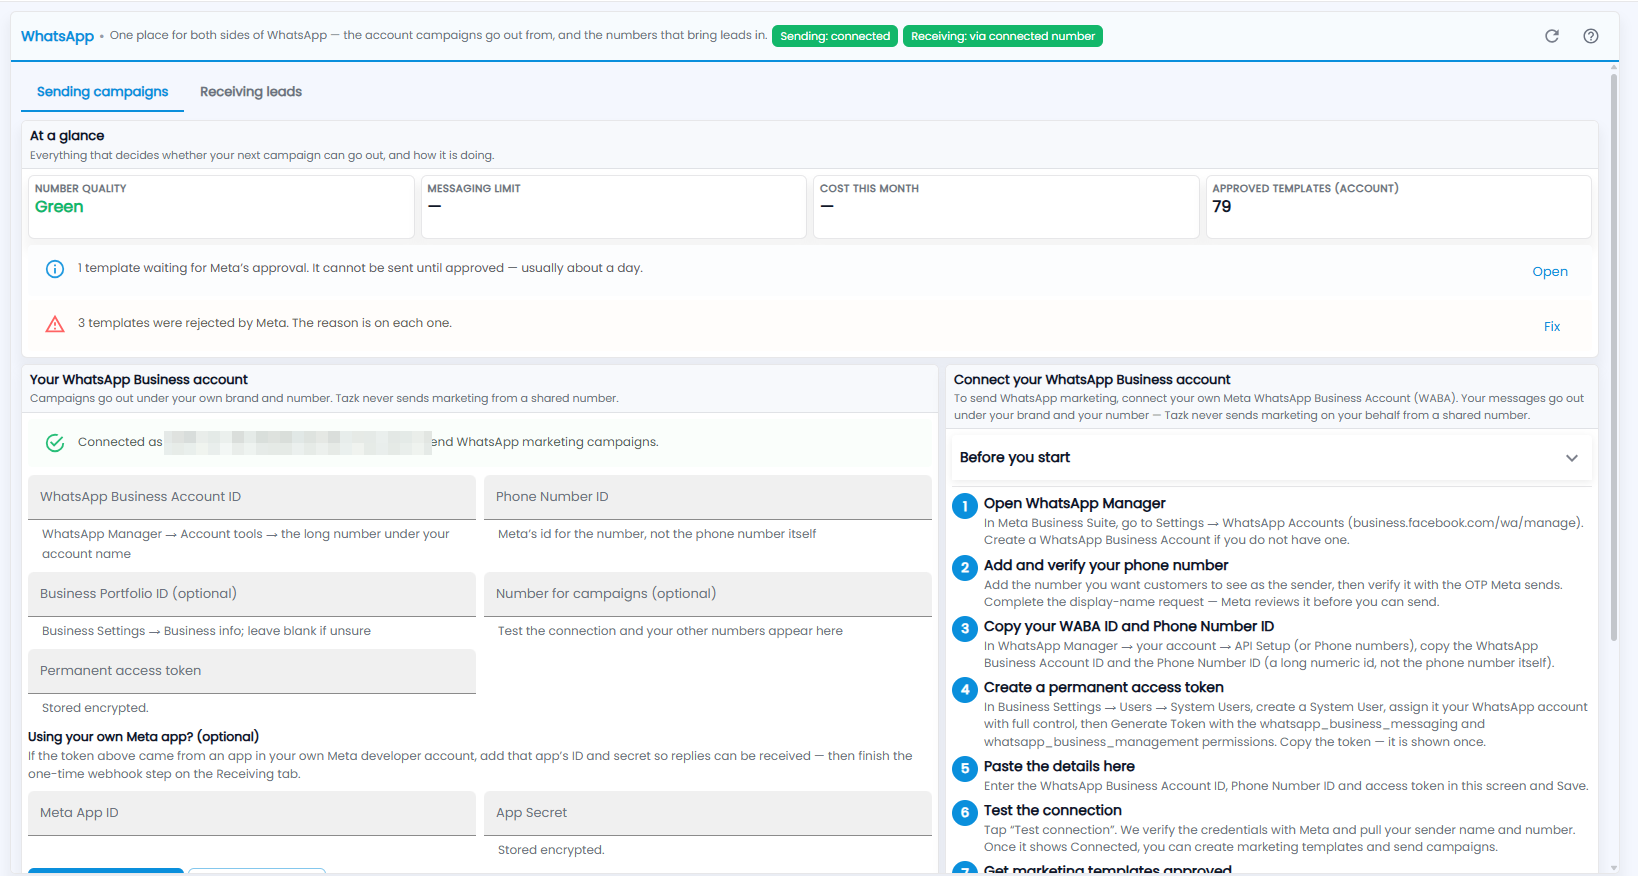The height and width of the screenshot is (876, 1638).
Task: Click the WhatsApp title link
Action: pyautogui.click(x=58, y=36)
